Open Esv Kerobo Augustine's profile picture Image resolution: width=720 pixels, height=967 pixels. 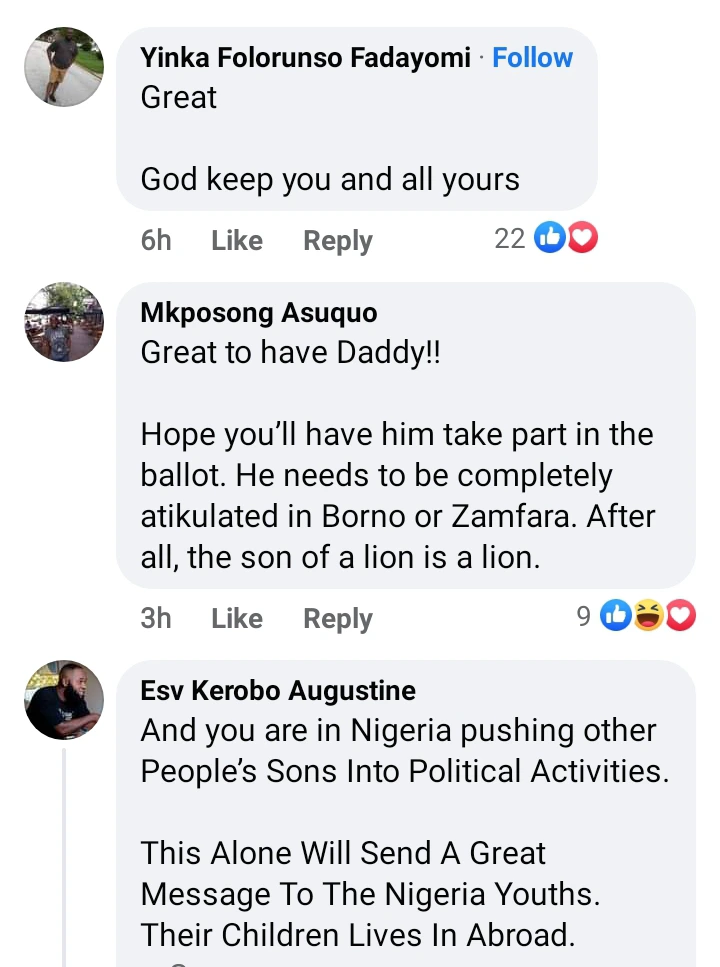tap(64, 699)
